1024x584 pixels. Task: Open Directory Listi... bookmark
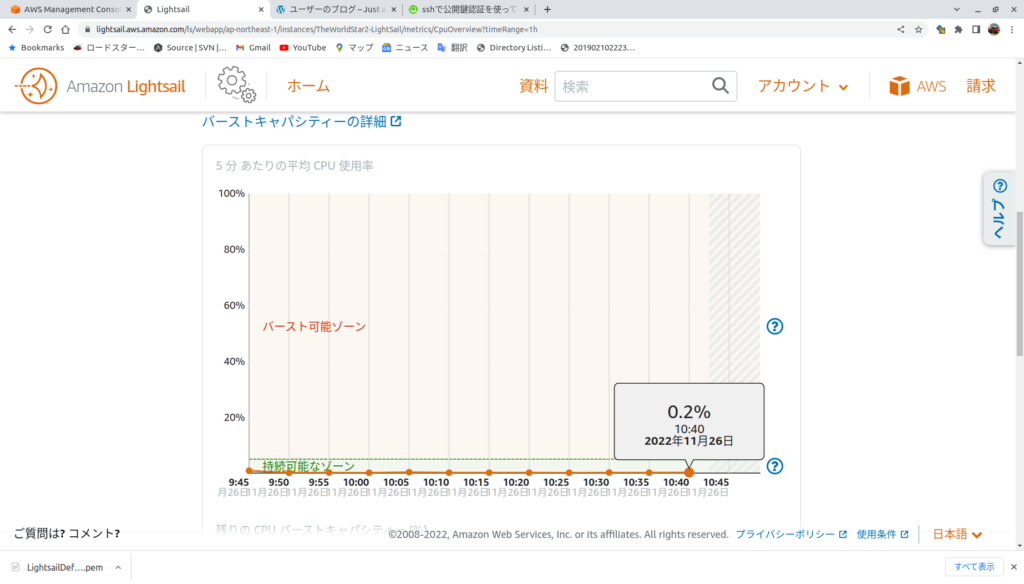[514, 48]
